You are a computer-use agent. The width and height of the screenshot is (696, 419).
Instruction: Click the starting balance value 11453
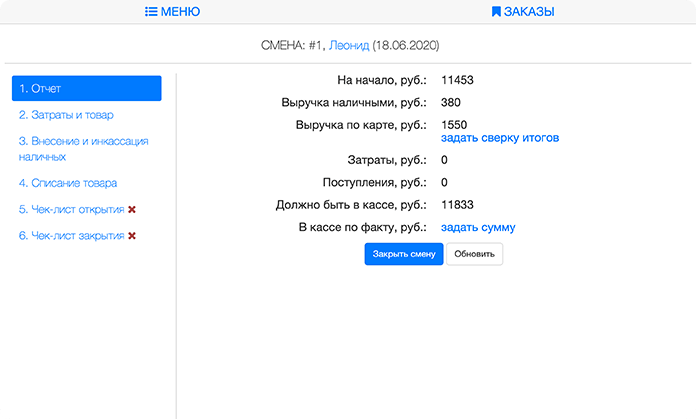point(457,79)
